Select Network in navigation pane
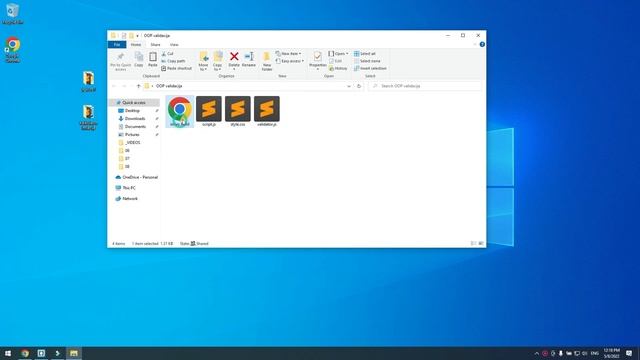 point(130,198)
